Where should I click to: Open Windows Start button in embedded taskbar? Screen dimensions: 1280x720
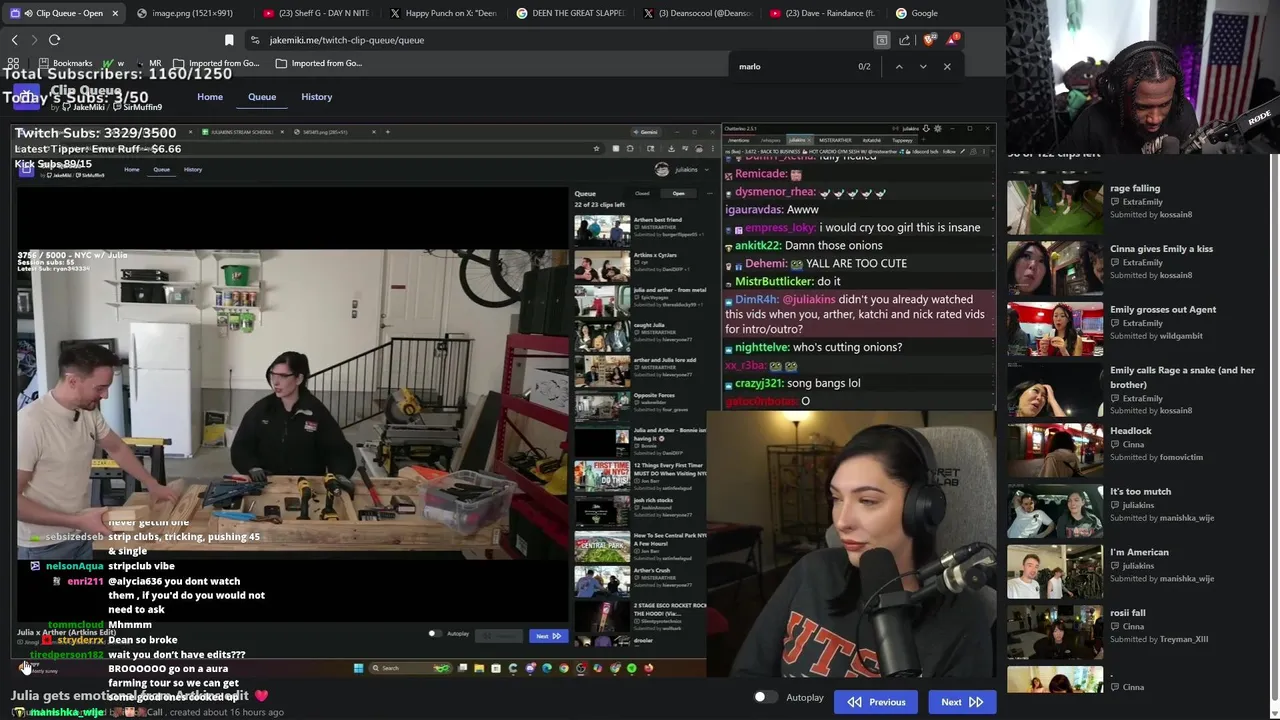point(358,668)
